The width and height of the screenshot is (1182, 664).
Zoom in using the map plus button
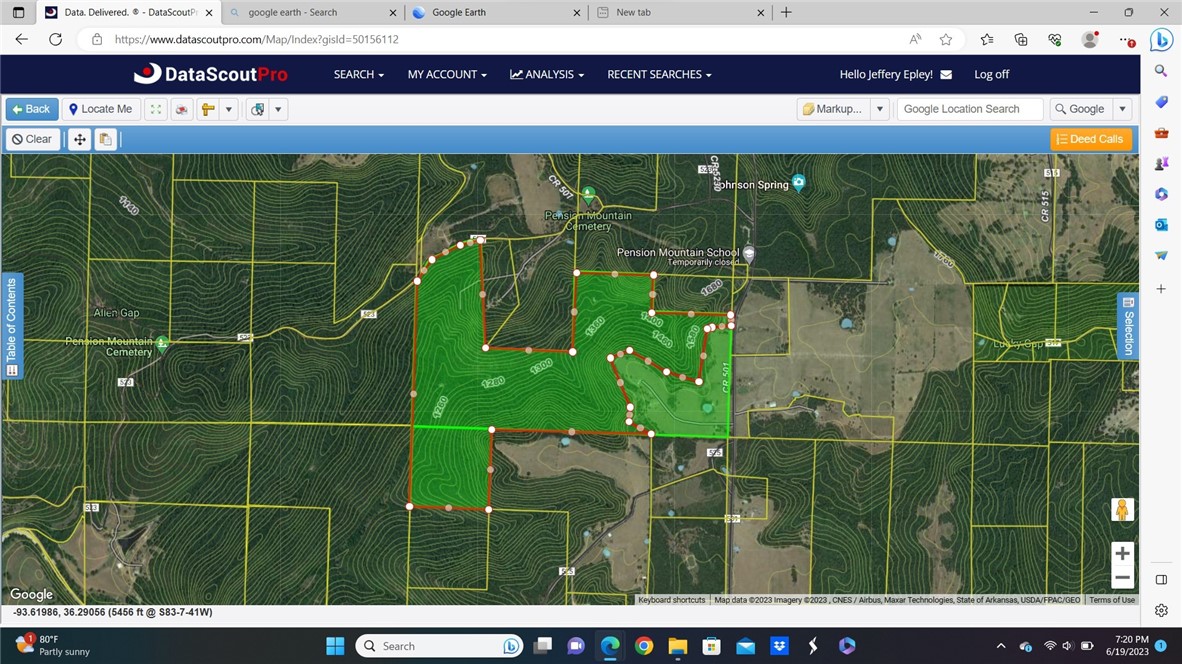1122,554
